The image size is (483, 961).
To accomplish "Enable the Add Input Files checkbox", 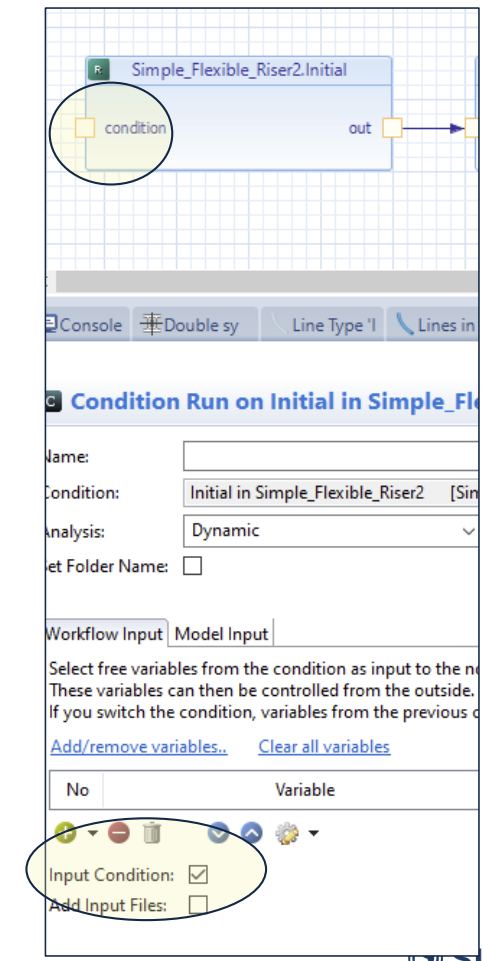I will click(198, 905).
